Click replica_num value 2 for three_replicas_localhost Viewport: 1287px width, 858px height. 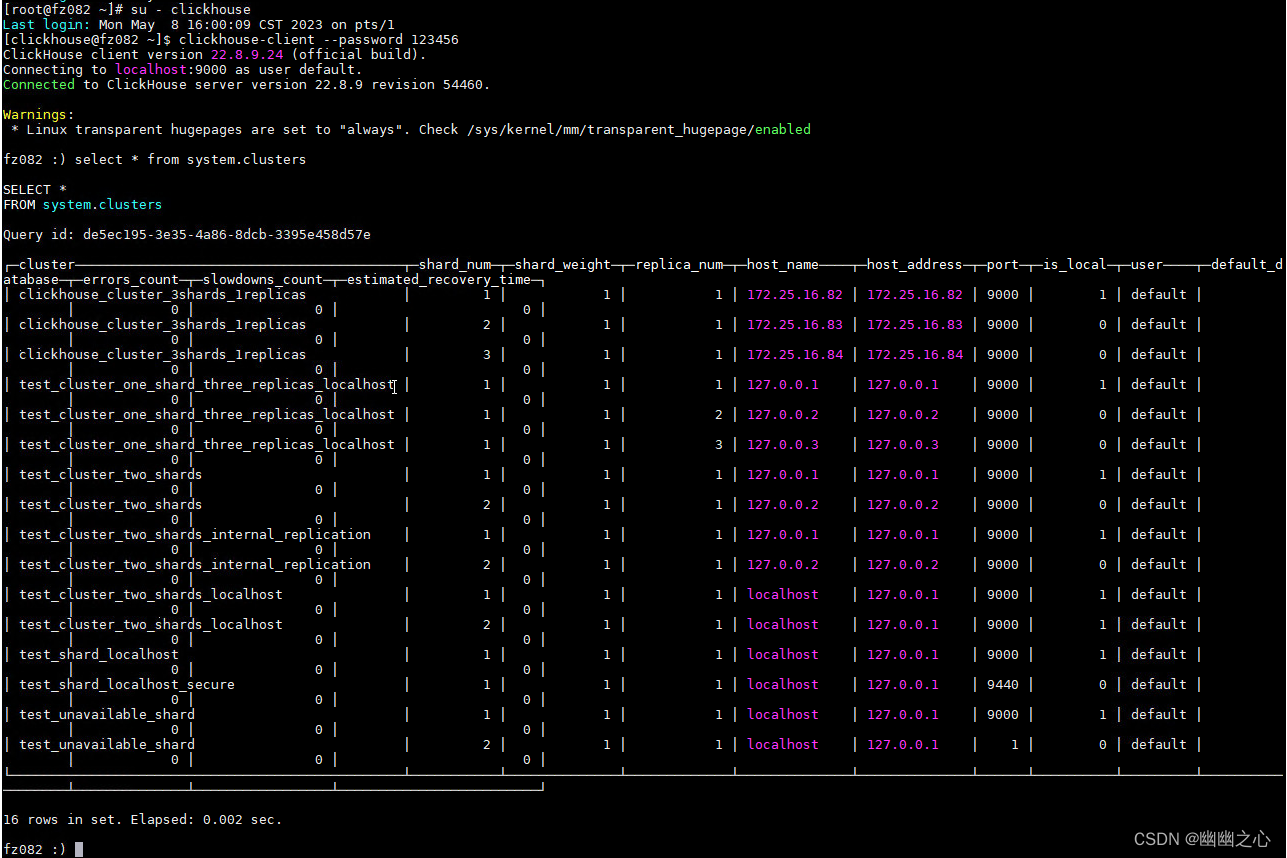pos(719,414)
